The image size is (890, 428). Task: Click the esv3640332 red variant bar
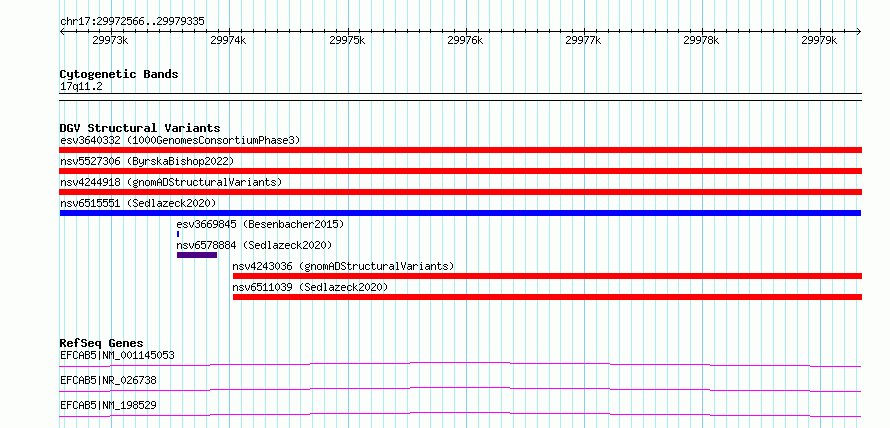[460, 150]
